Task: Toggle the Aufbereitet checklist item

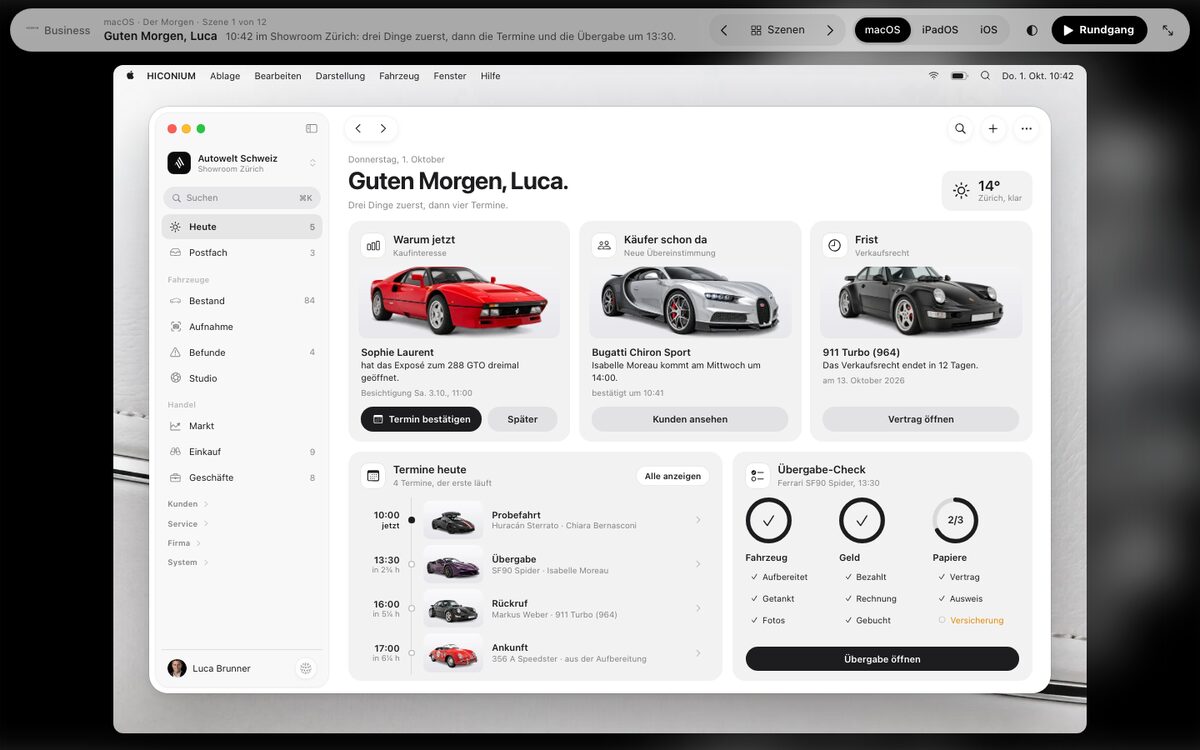Action: [779, 577]
